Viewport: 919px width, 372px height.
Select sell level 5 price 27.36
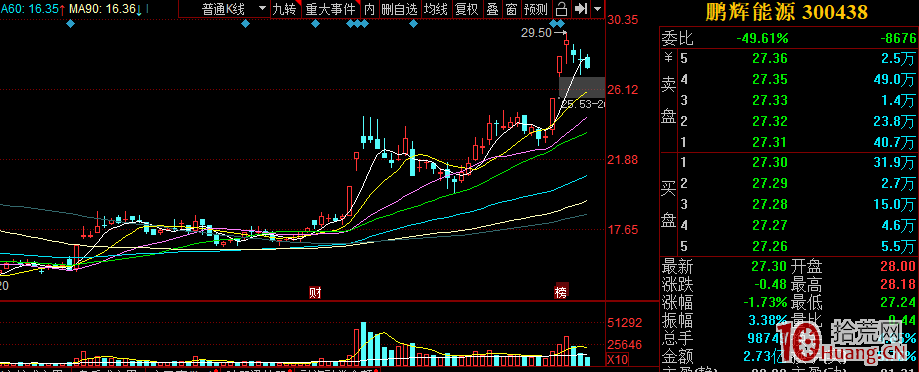tap(770, 59)
